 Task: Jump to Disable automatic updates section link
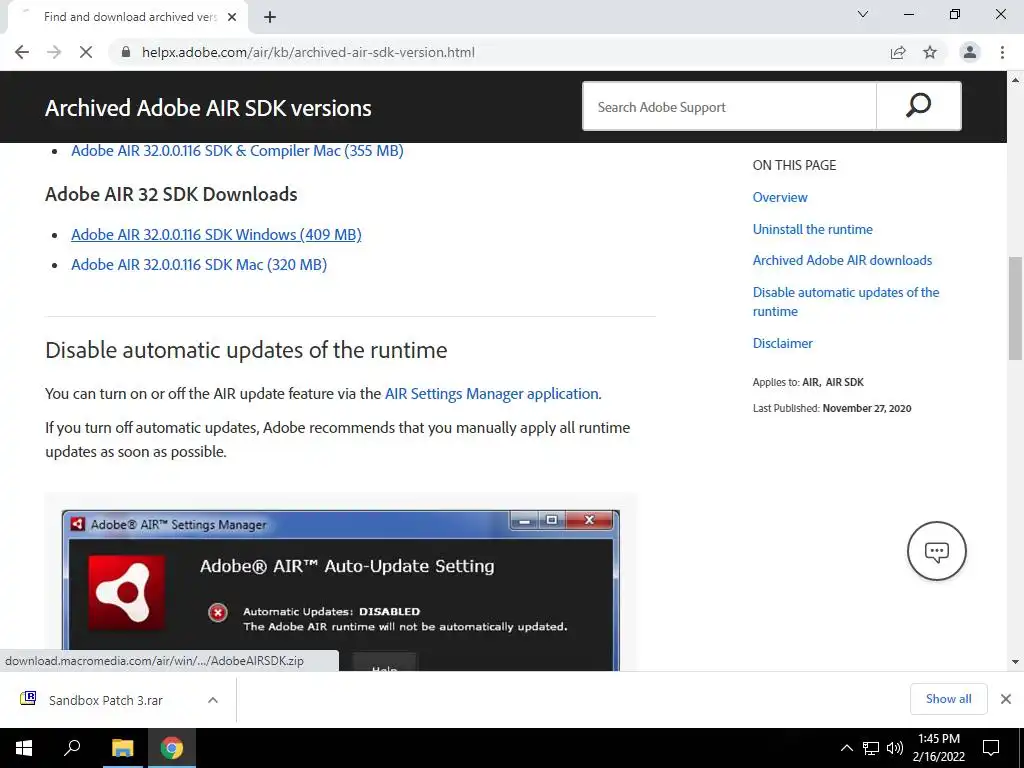click(x=846, y=302)
